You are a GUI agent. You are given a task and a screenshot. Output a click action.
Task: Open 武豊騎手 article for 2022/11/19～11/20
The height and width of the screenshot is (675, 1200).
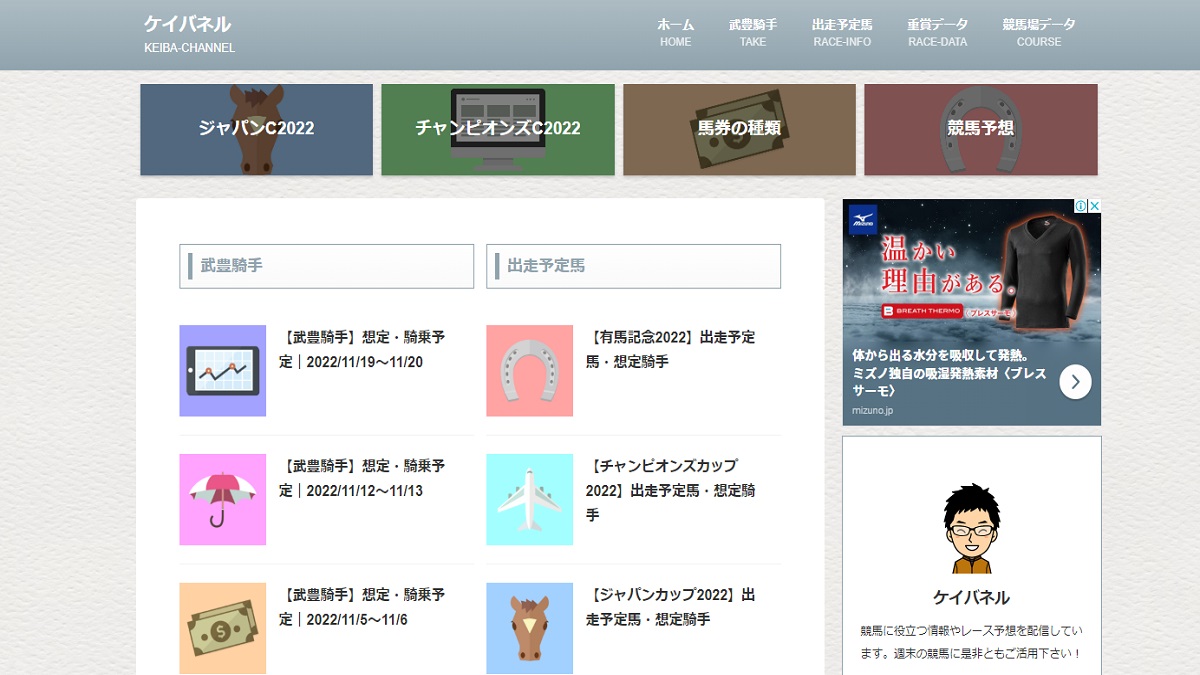click(x=362, y=349)
